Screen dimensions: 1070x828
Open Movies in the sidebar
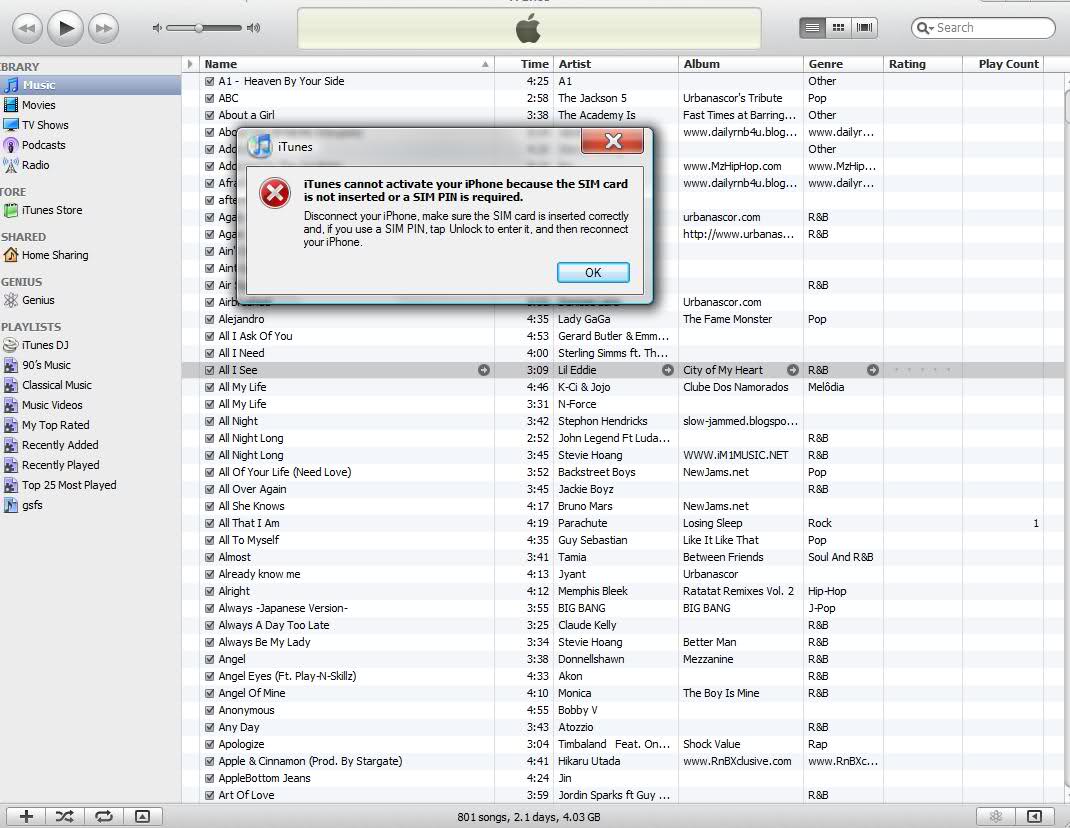click(x=90, y=105)
